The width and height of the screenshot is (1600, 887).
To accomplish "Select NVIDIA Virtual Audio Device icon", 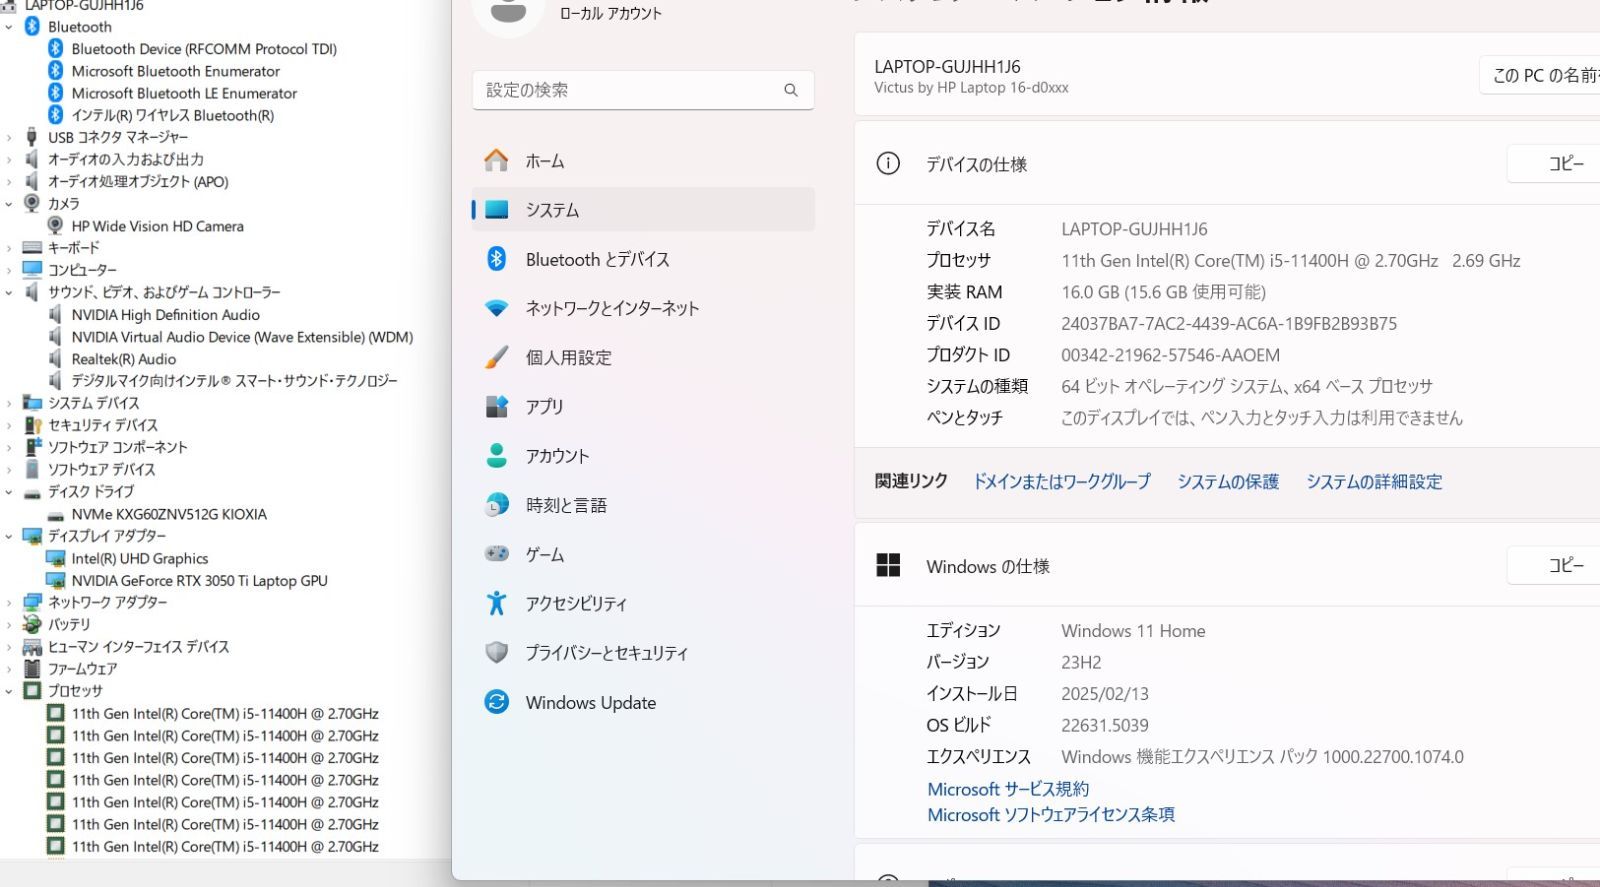I will pos(55,336).
